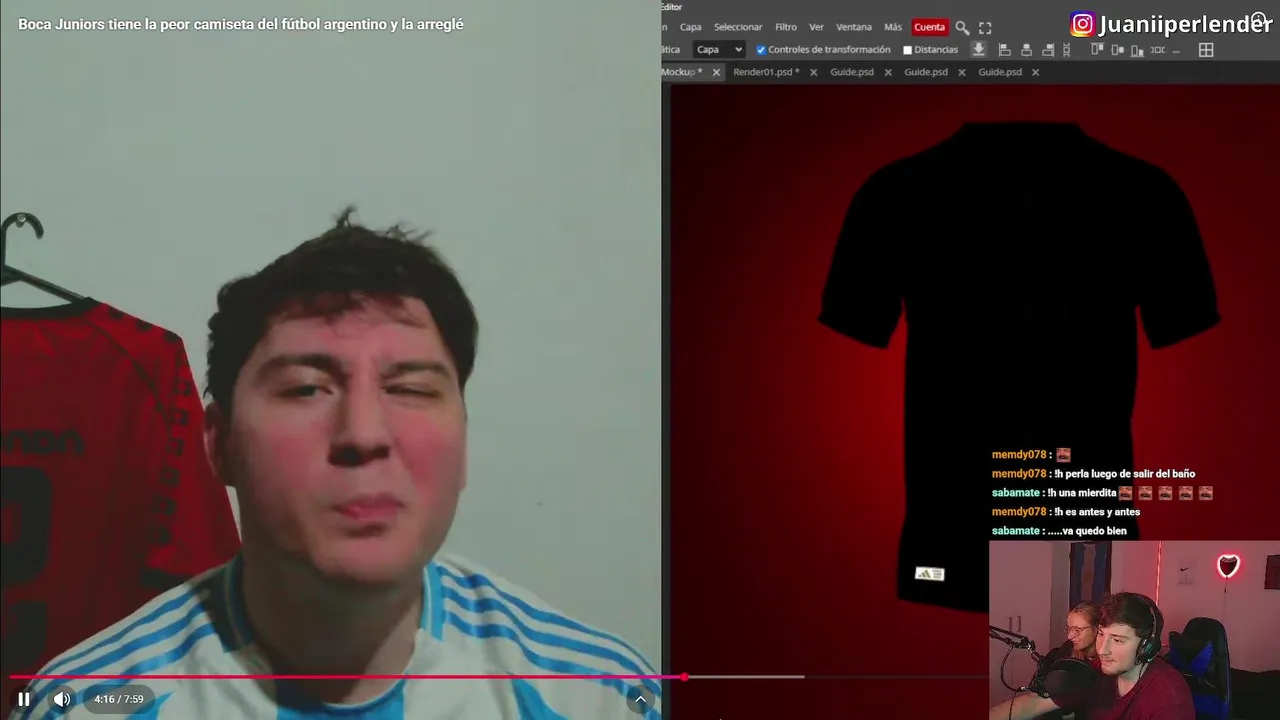Image resolution: width=1280 pixels, height=720 pixels.
Task: Toggle Controles de transformación checkbox
Action: (x=761, y=50)
